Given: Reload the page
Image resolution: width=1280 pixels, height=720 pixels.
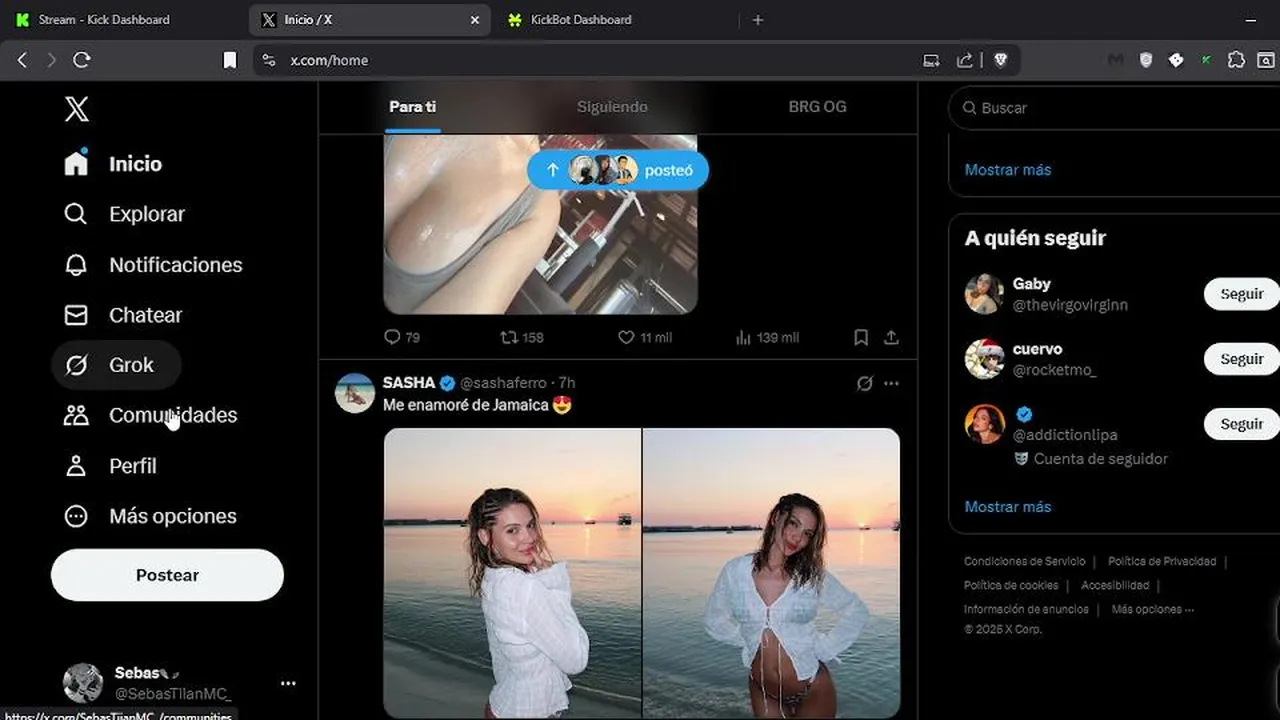Looking at the screenshot, I should pyautogui.click(x=82, y=60).
